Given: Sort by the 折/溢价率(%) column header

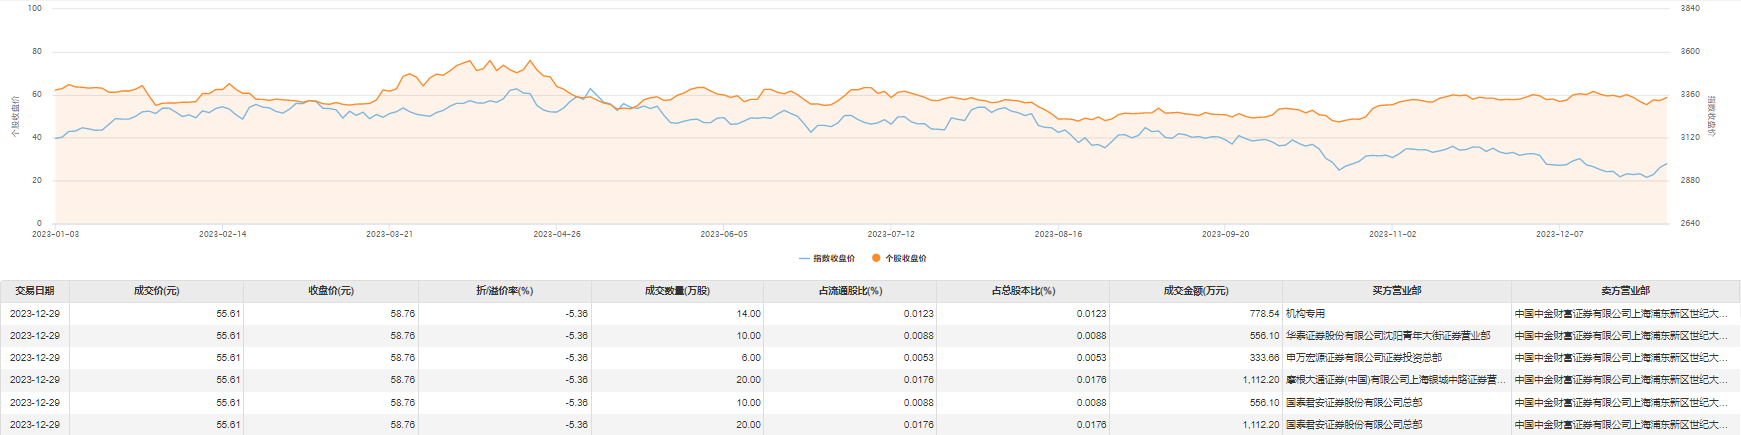Looking at the screenshot, I should tap(505, 291).
